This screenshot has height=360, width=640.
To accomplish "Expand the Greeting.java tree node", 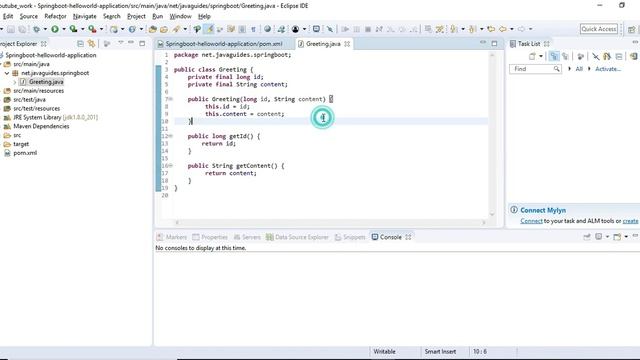I will coord(15,82).
